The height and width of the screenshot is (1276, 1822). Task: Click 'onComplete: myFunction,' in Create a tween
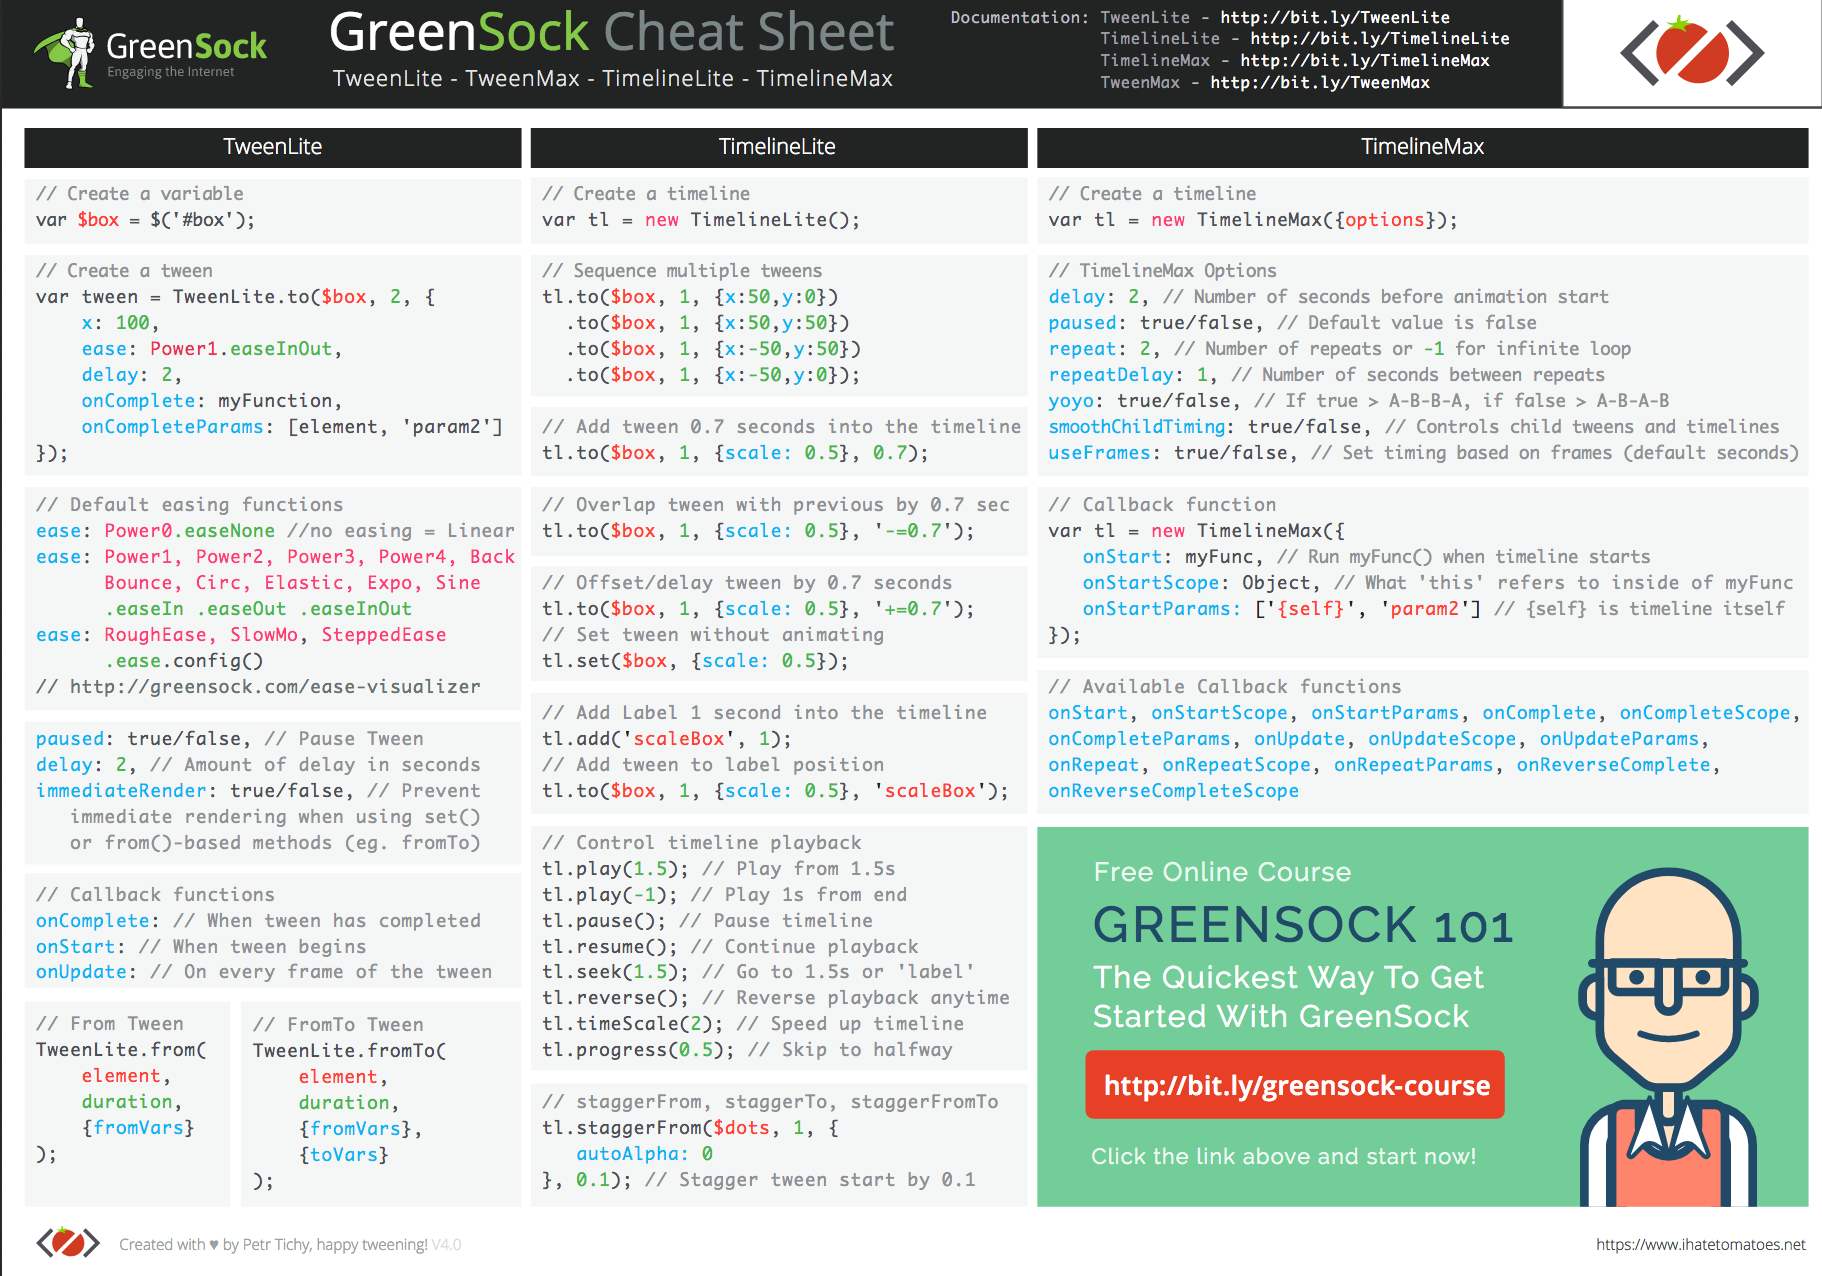tap(212, 401)
